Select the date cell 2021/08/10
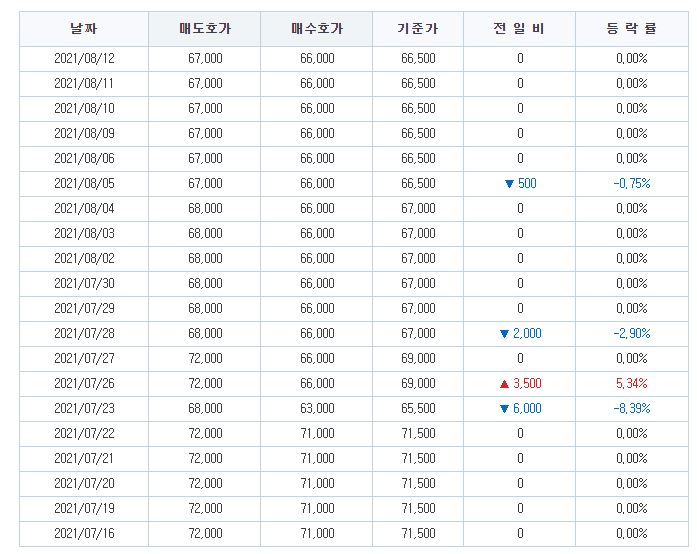Viewport: 697px width, 554px height. (x=84, y=108)
